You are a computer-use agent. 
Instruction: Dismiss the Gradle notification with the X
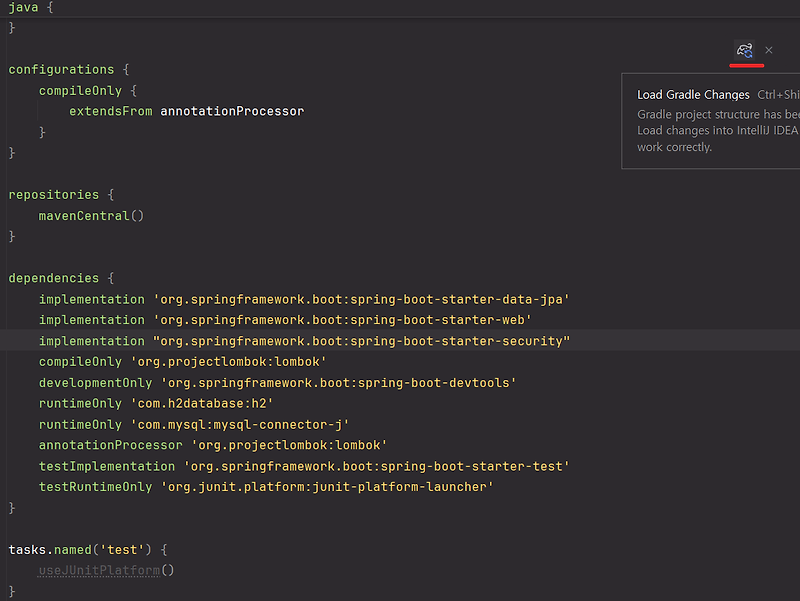[x=769, y=50]
